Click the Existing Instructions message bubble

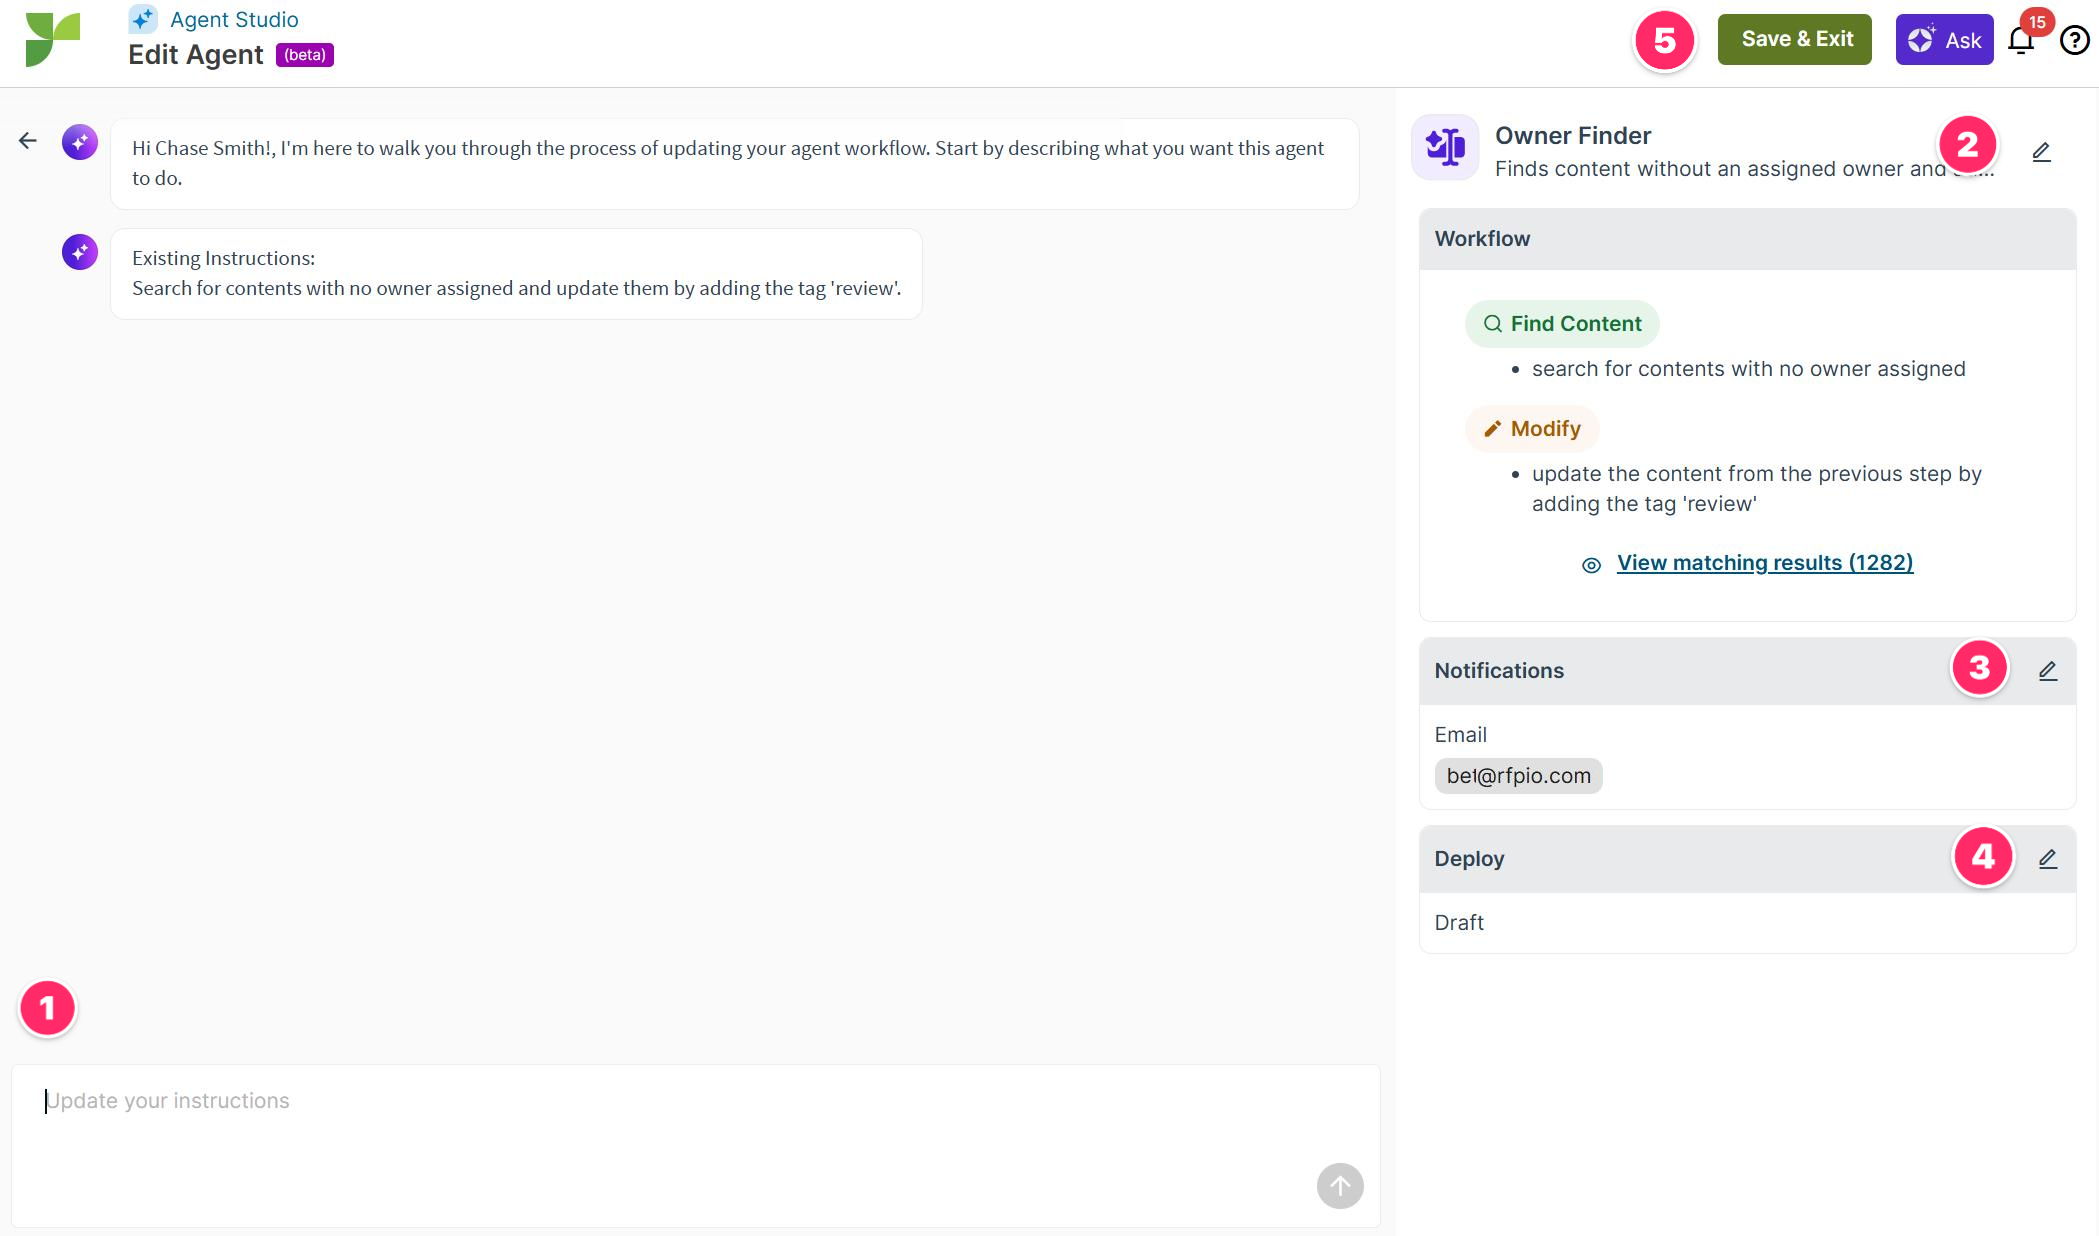(516, 274)
